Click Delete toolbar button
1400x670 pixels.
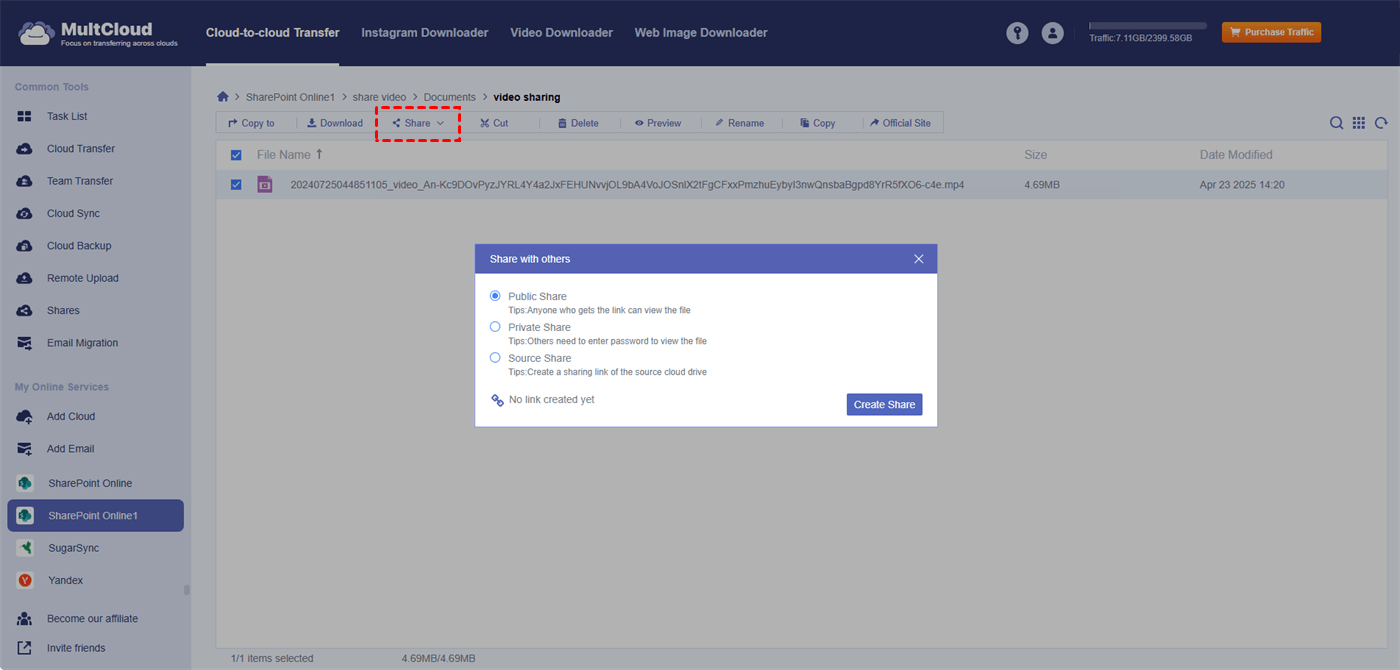[578, 123]
